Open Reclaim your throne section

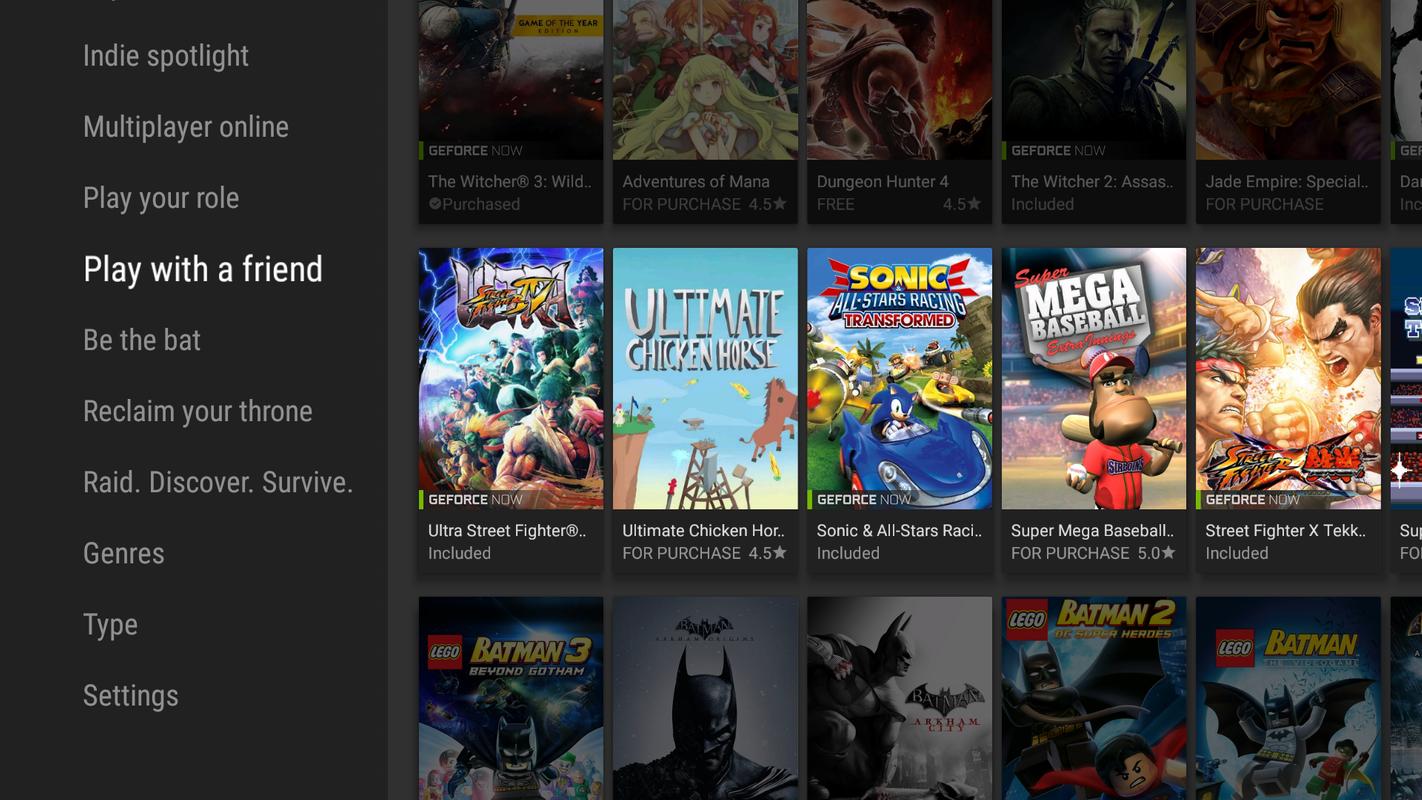[x=198, y=411]
